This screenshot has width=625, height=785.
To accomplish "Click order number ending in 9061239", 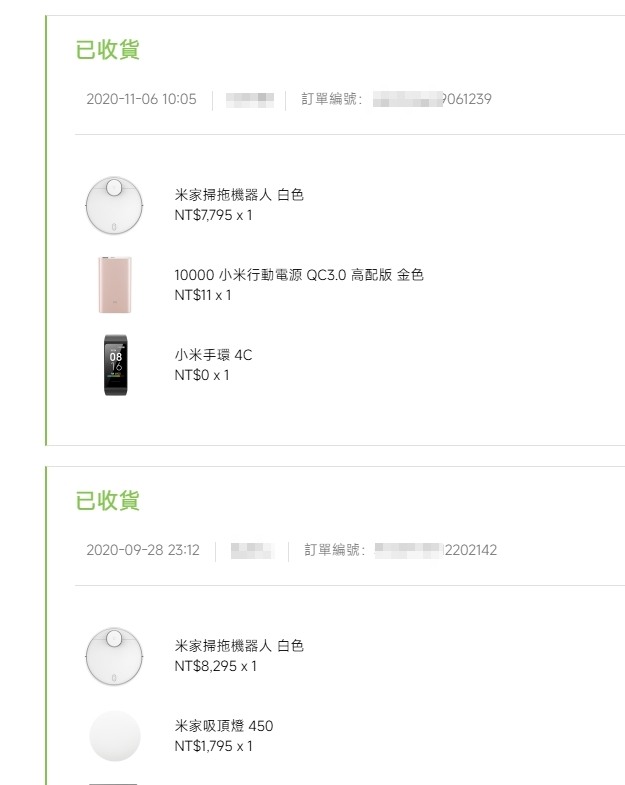I will click(x=432, y=99).
